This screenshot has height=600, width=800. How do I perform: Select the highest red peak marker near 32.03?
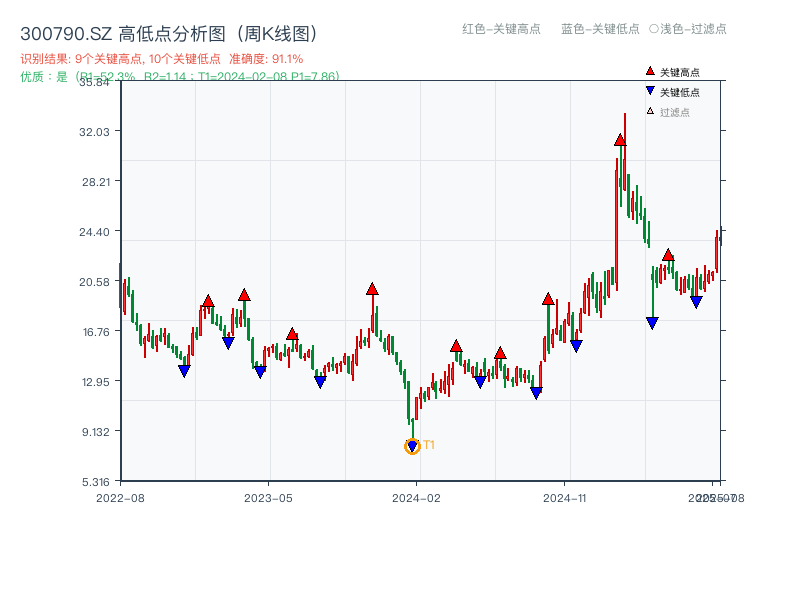coord(620,140)
